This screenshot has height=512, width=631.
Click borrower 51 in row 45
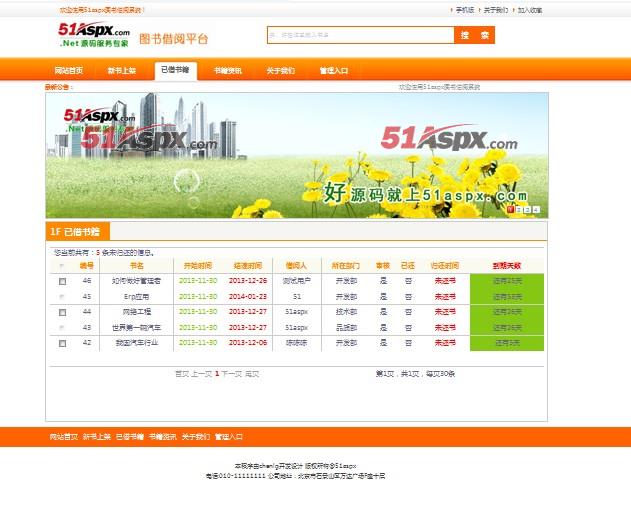297,297
